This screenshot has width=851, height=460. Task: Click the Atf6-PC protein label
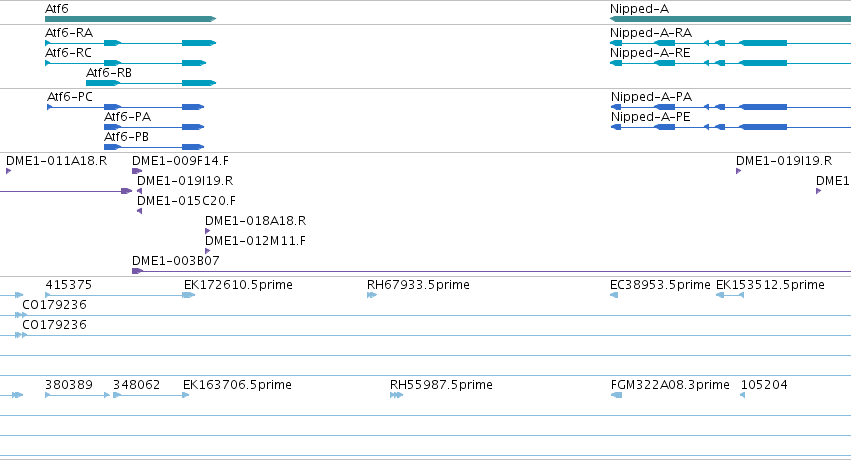point(70,97)
